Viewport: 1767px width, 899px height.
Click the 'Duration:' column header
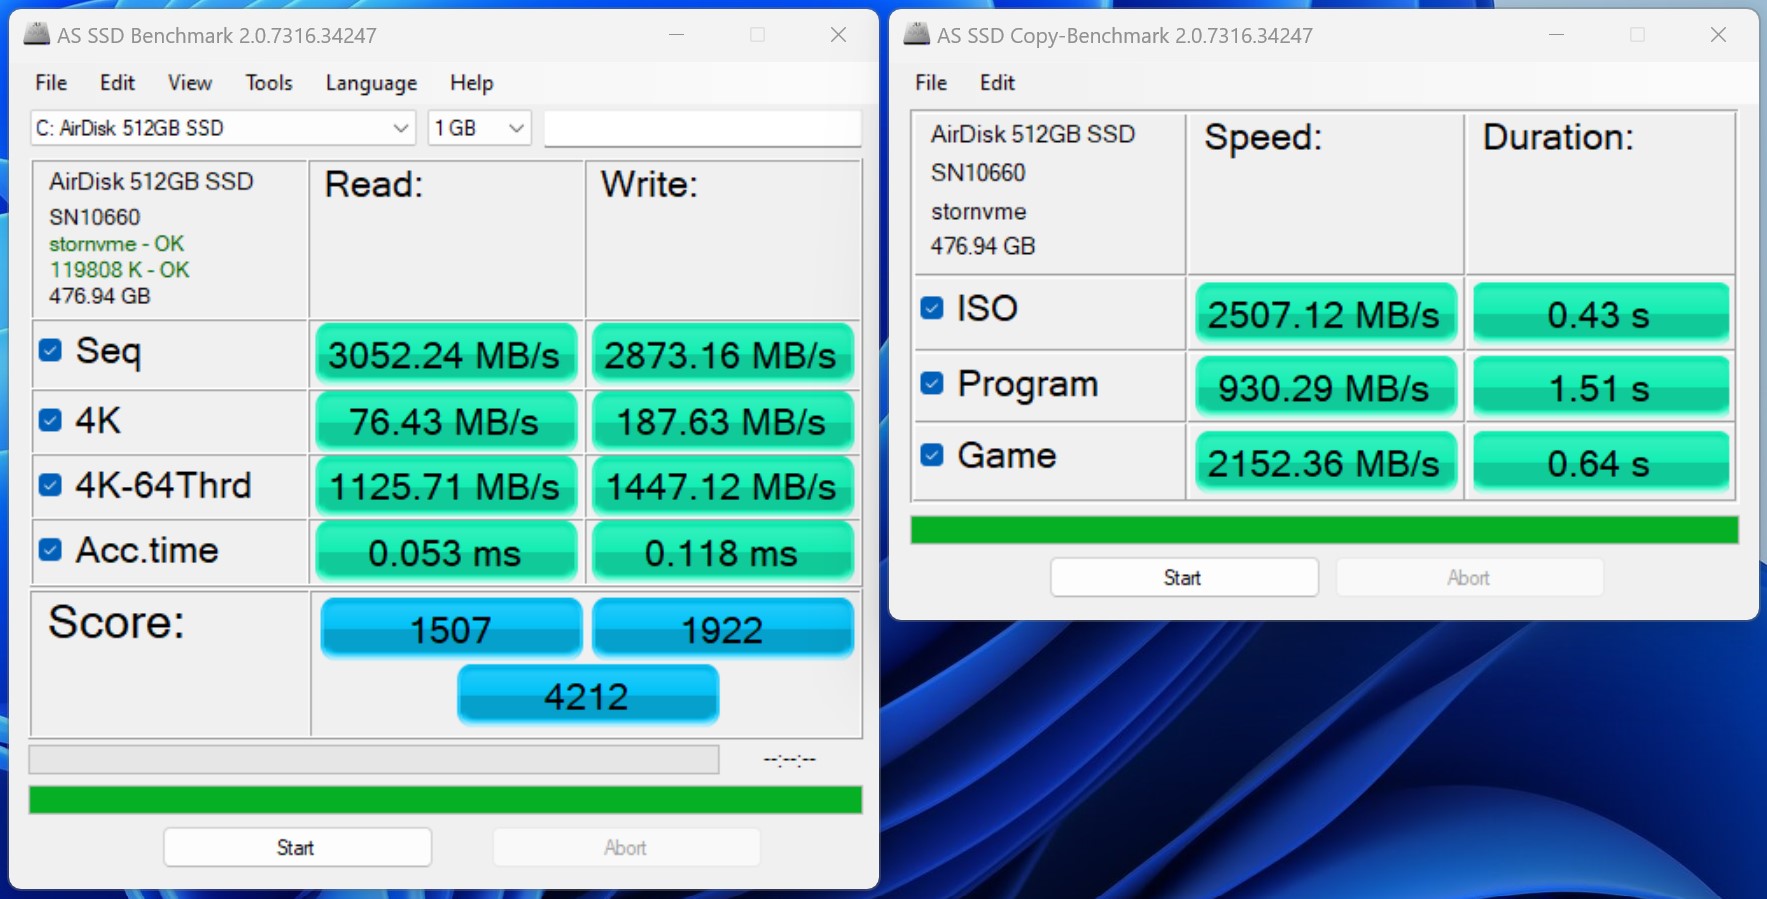(1558, 137)
